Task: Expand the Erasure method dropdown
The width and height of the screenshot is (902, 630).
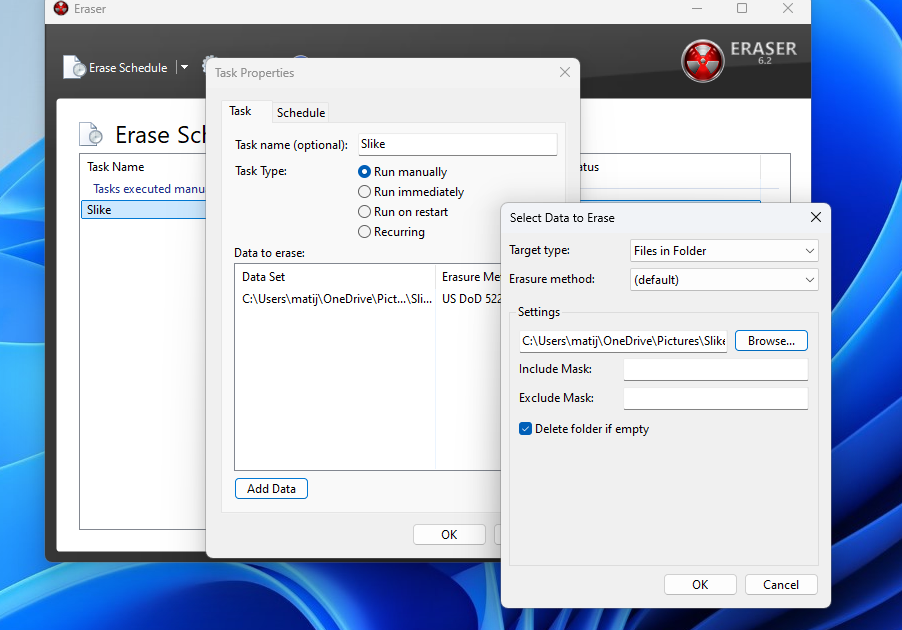Action: click(724, 280)
